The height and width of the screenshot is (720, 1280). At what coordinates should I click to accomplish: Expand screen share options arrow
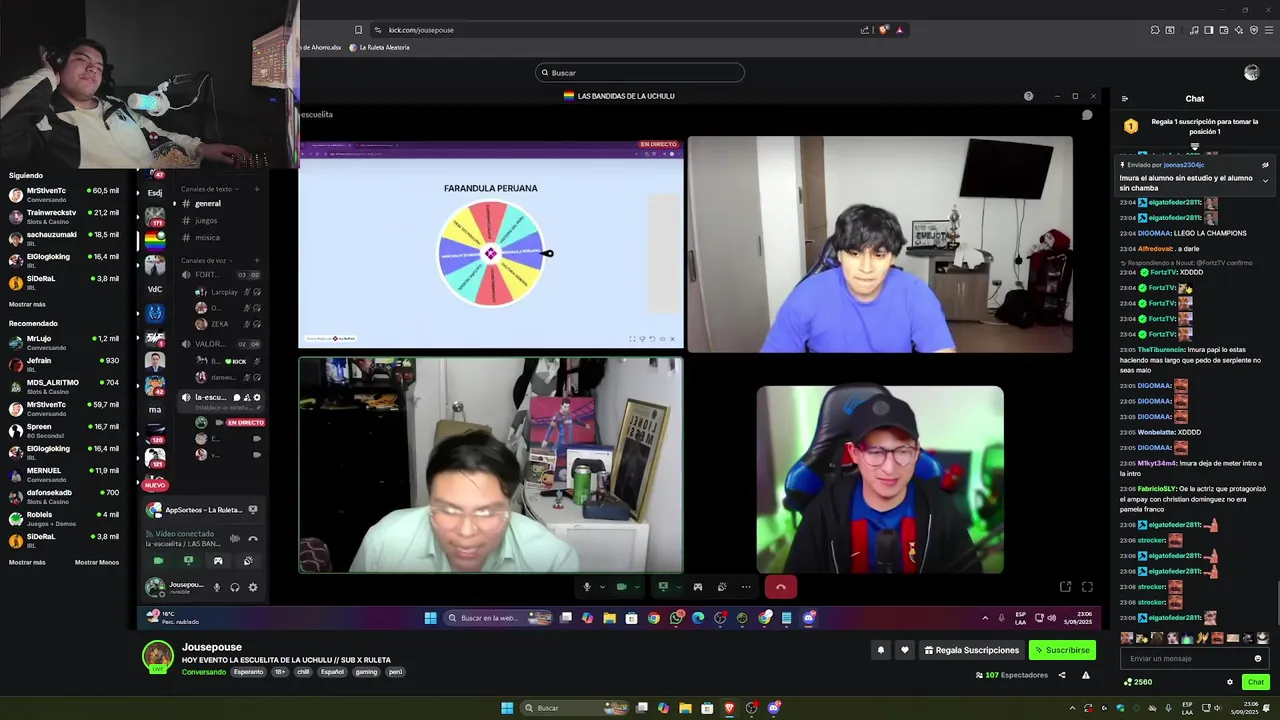tap(678, 587)
